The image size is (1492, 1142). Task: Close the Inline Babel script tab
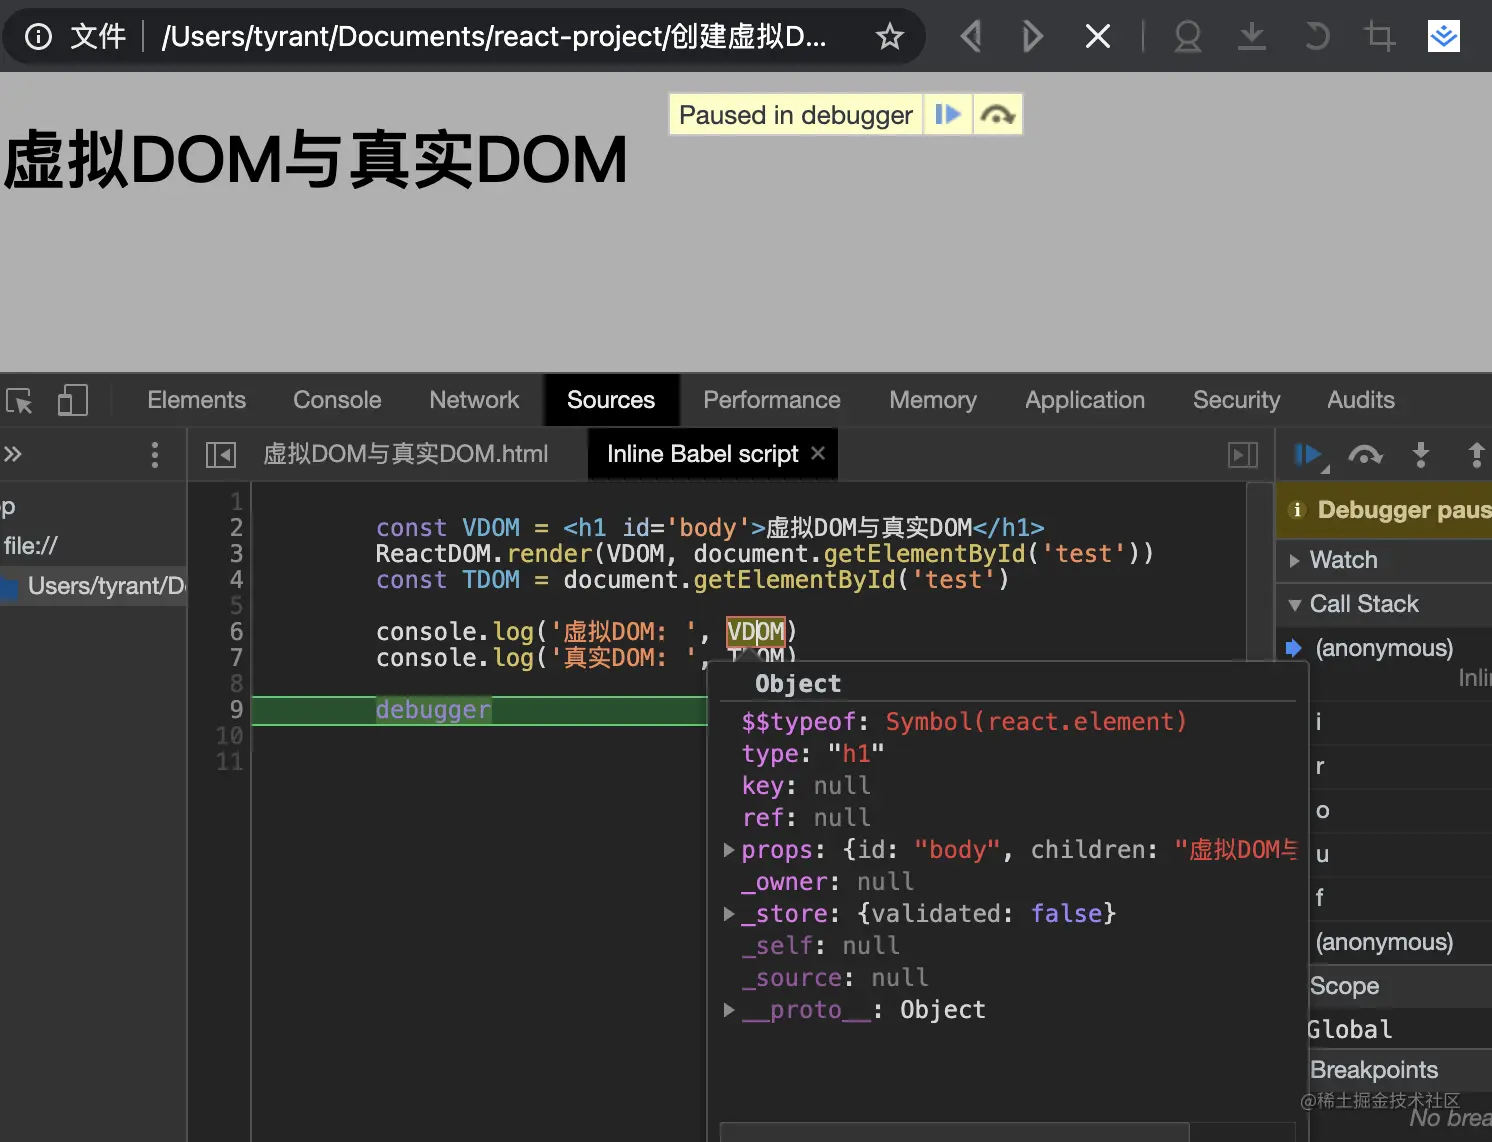pos(818,453)
